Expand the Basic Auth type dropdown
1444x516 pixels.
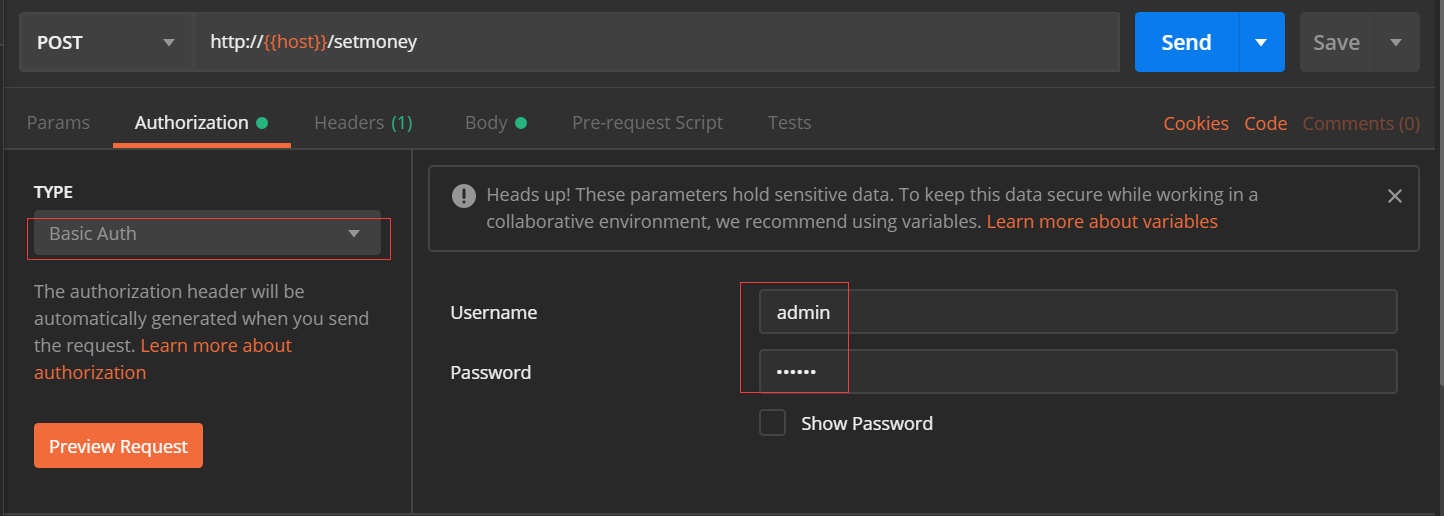coord(207,234)
